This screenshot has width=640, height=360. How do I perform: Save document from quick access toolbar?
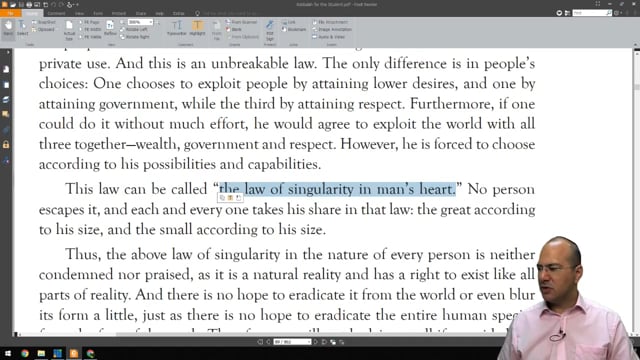(x=21, y=4)
